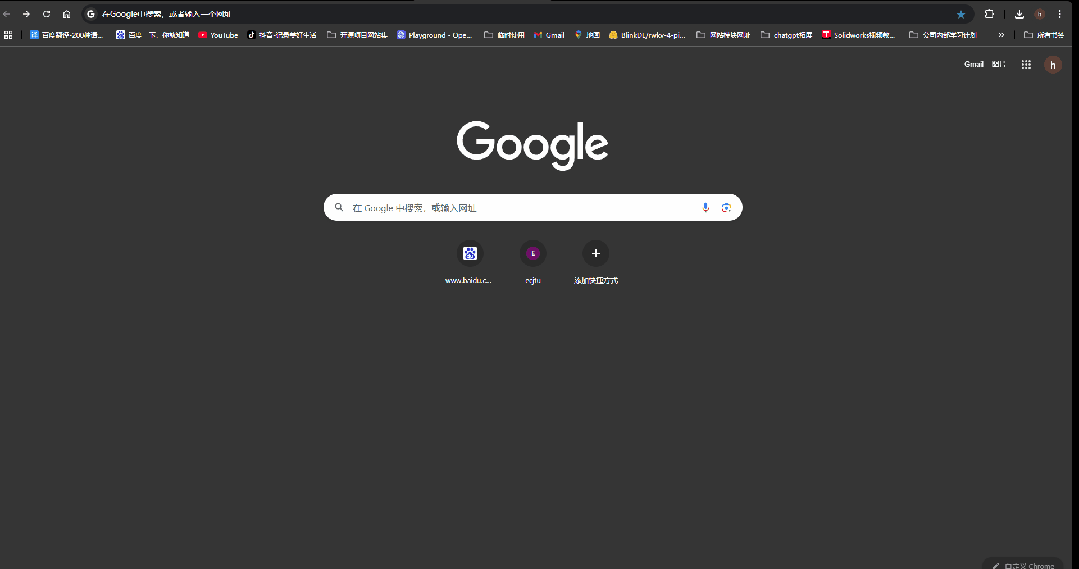This screenshot has width=1079, height=569.
Task: Click the magnifier icon in the search box
Action: click(339, 207)
